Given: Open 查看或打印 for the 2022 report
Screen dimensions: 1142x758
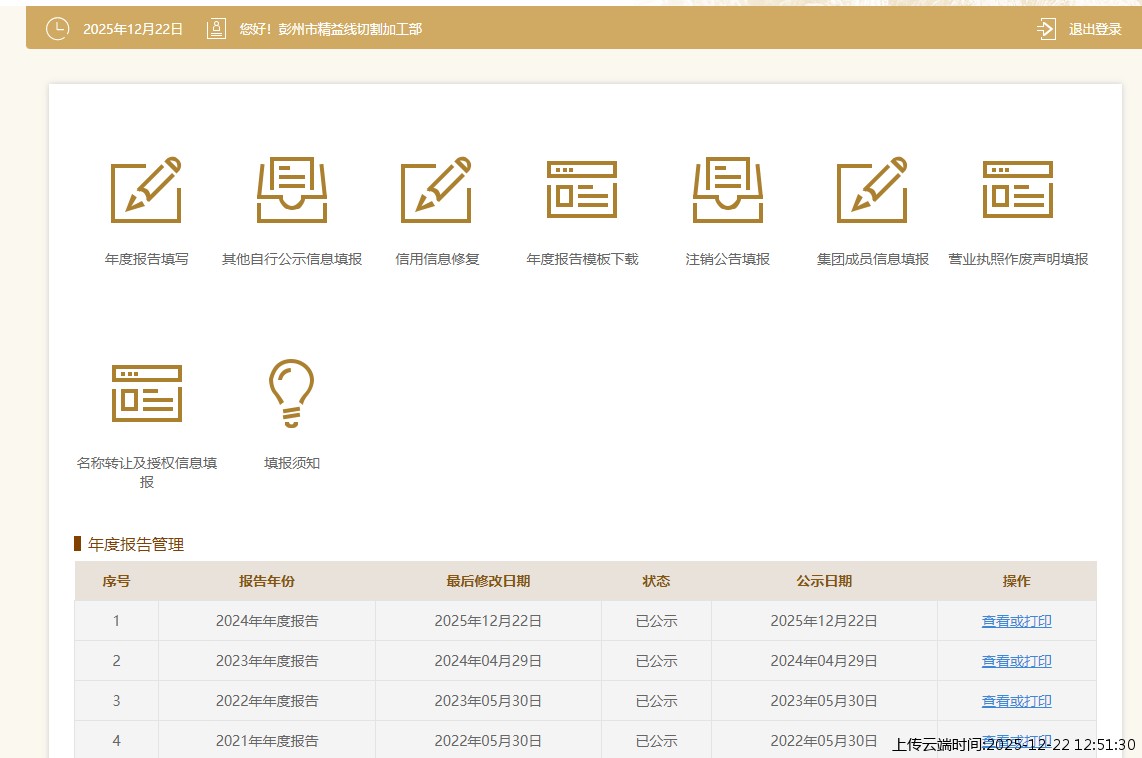Looking at the screenshot, I should click(1016, 701).
